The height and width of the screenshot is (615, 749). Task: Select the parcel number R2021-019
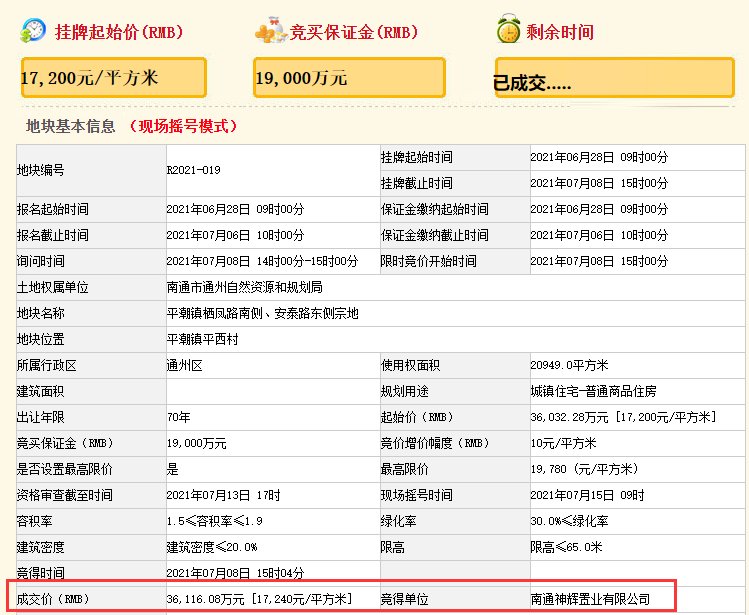pos(193,170)
